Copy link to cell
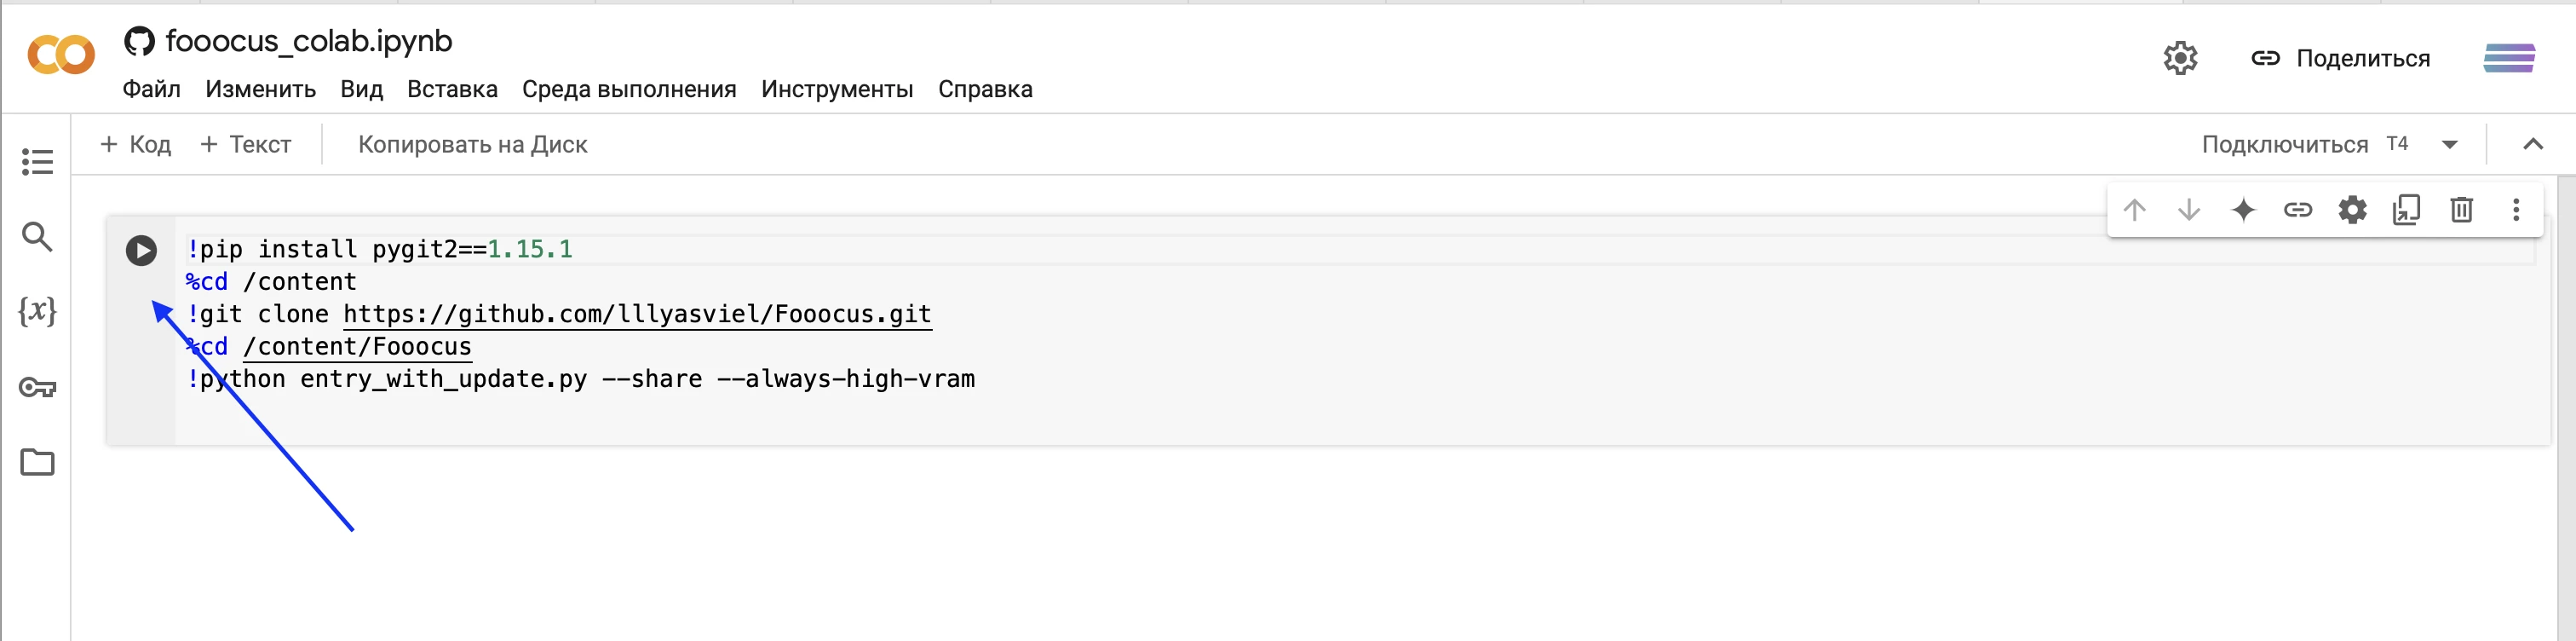 point(2298,210)
